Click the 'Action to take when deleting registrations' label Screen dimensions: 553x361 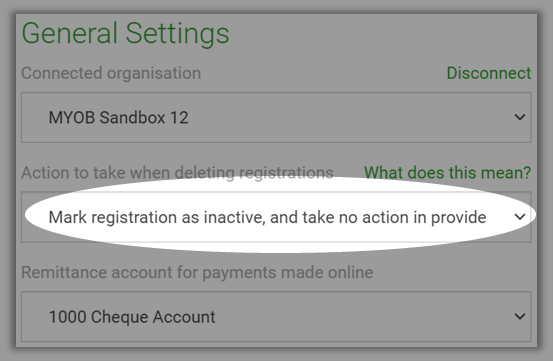177,173
